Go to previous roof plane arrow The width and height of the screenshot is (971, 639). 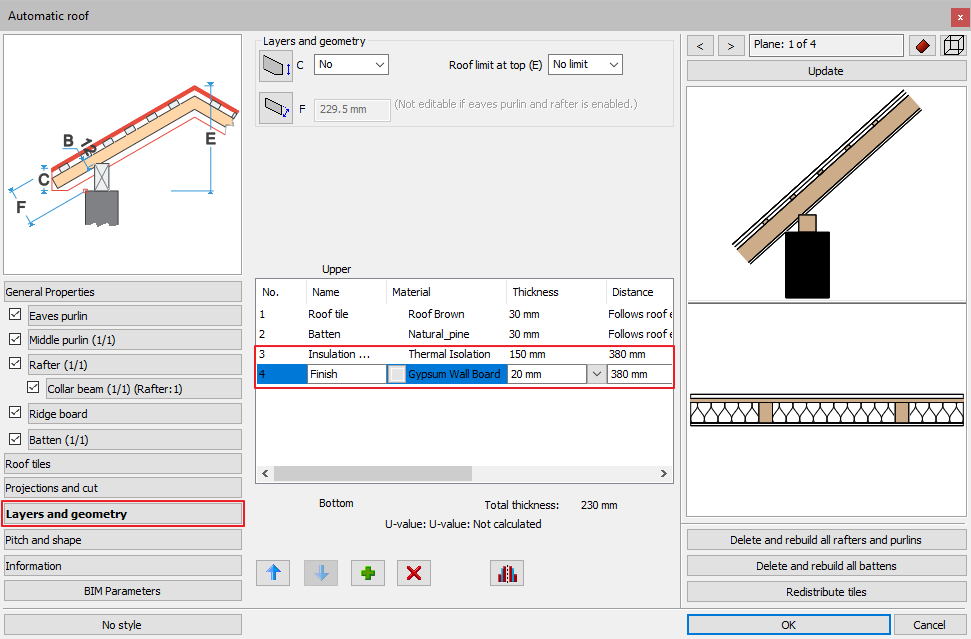pos(700,46)
